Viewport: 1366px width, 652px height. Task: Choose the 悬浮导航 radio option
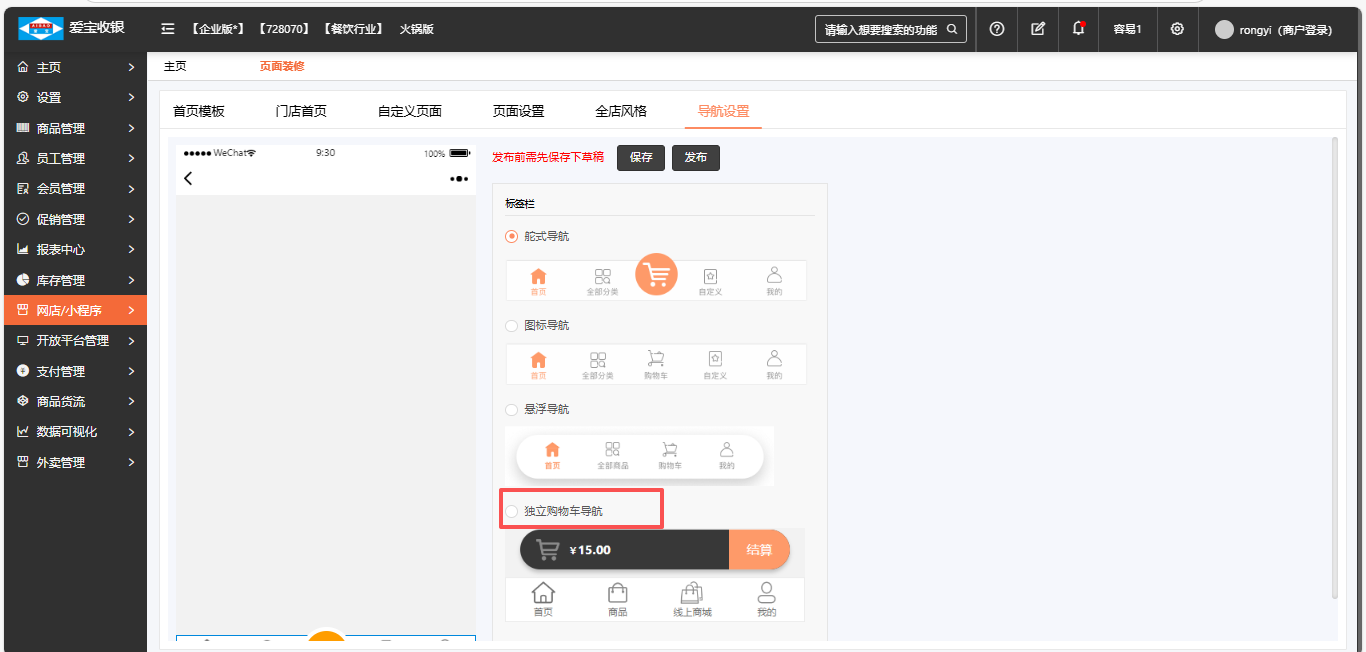[512, 410]
